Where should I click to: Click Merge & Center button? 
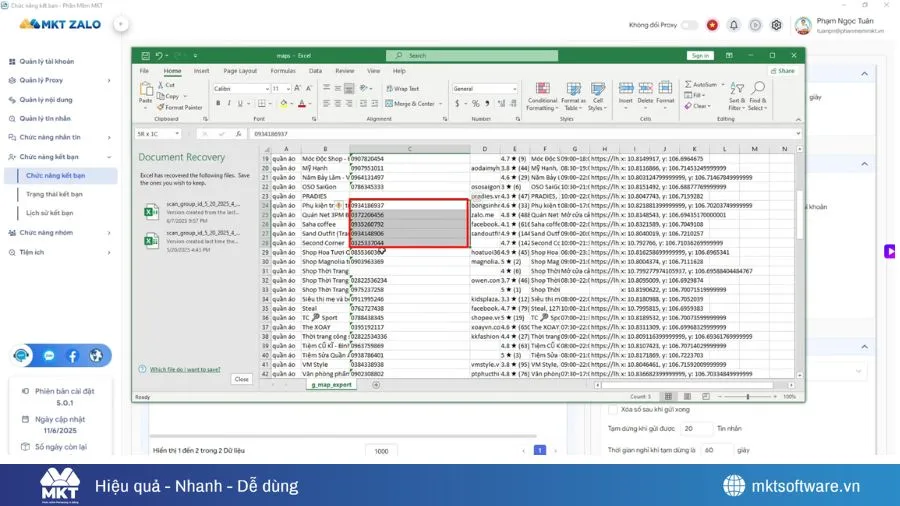coord(413,103)
